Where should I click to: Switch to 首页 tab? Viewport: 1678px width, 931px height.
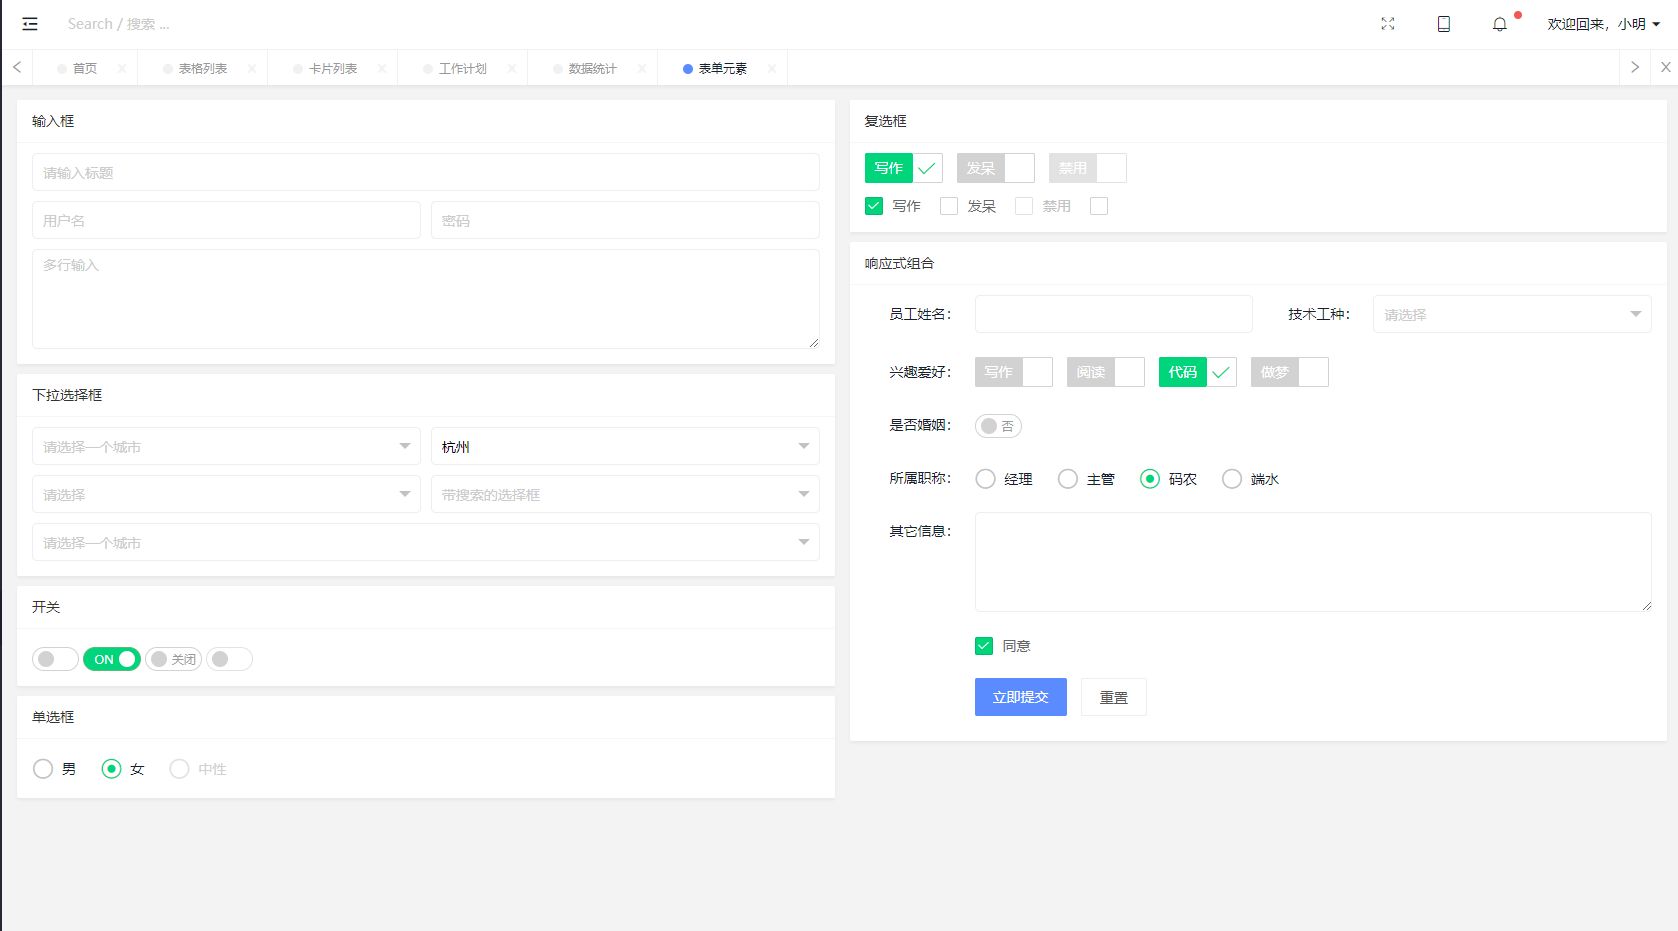point(85,68)
